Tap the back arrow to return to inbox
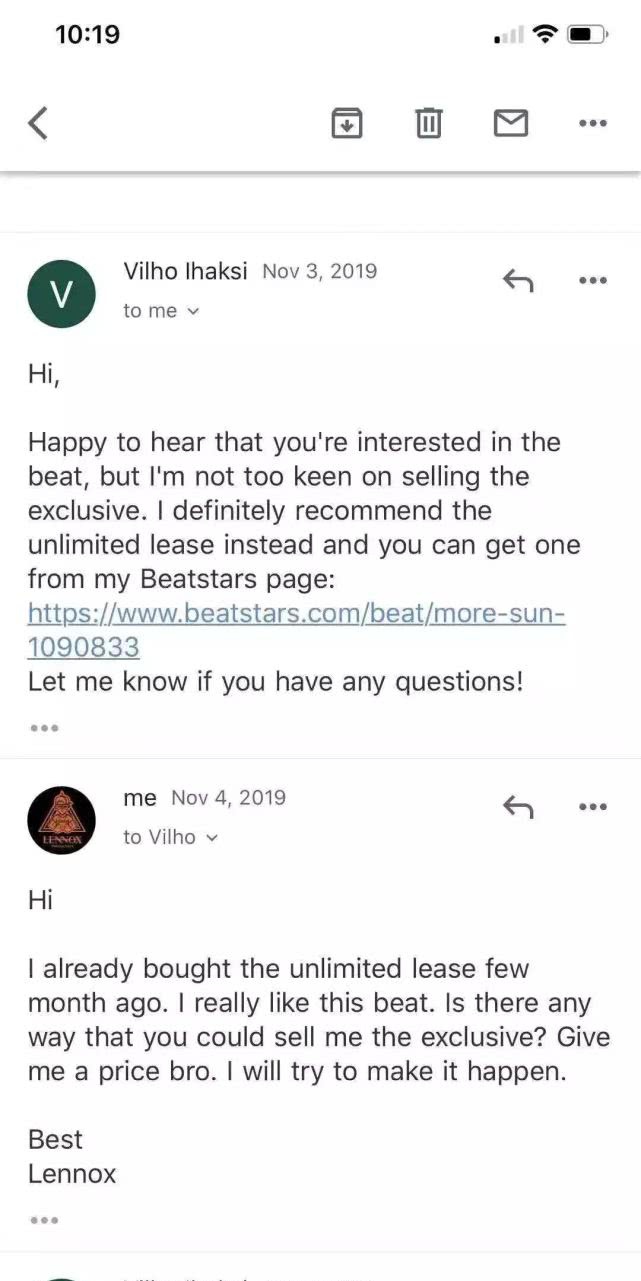 point(38,124)
